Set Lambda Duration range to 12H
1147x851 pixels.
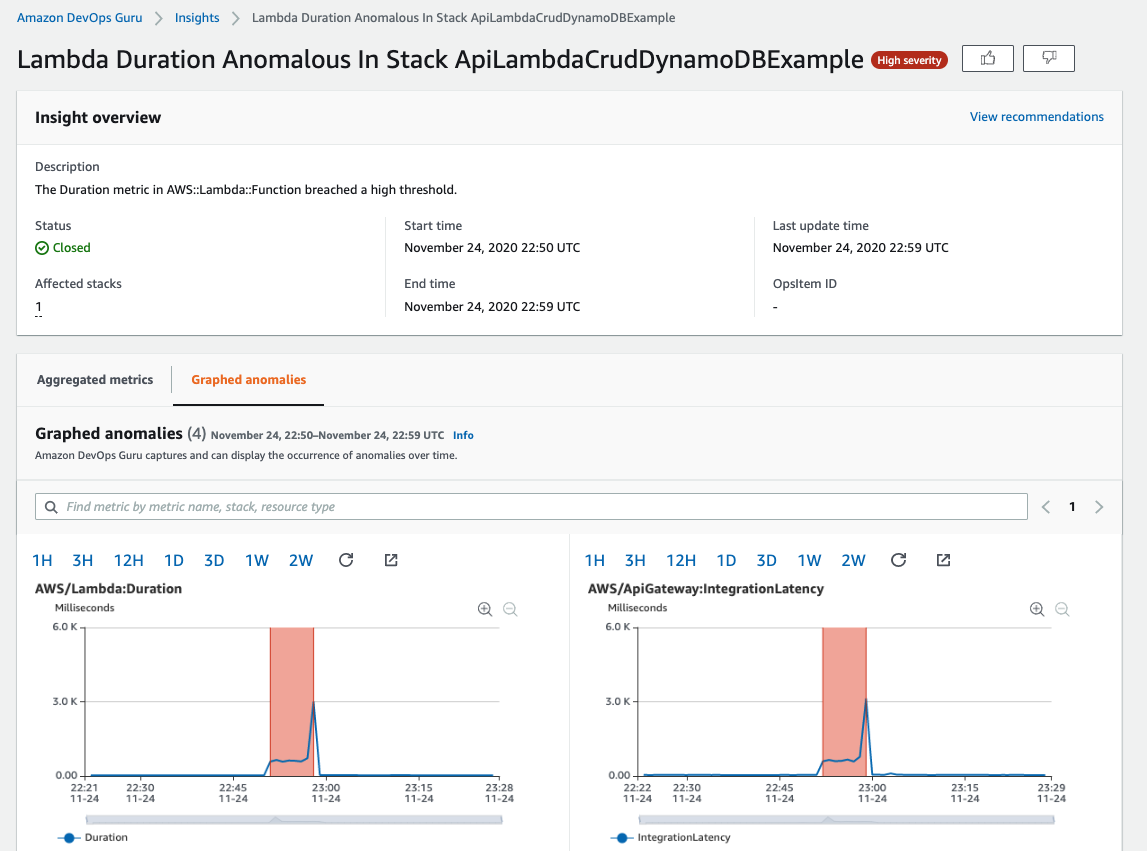(x=129, y=561)
